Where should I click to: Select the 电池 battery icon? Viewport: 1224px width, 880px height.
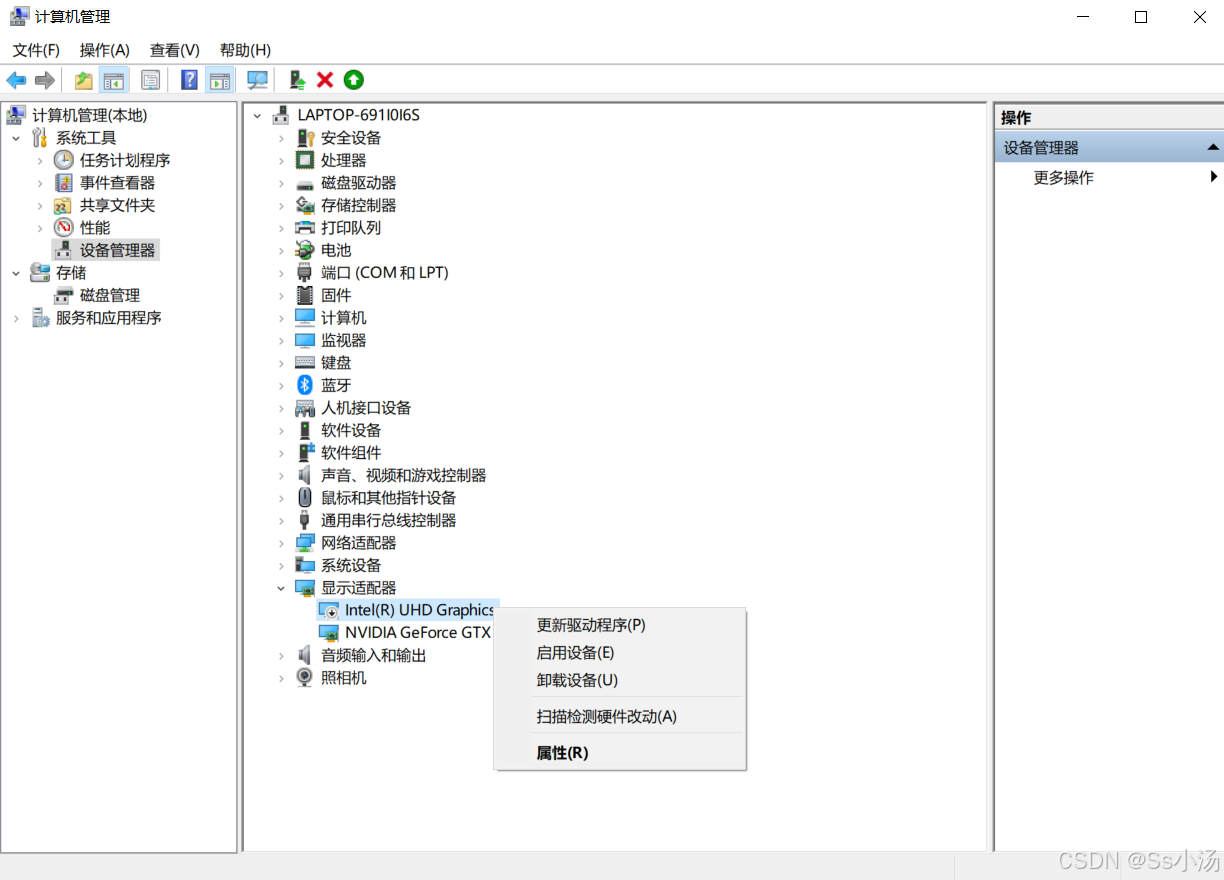[x=305, y=250]
